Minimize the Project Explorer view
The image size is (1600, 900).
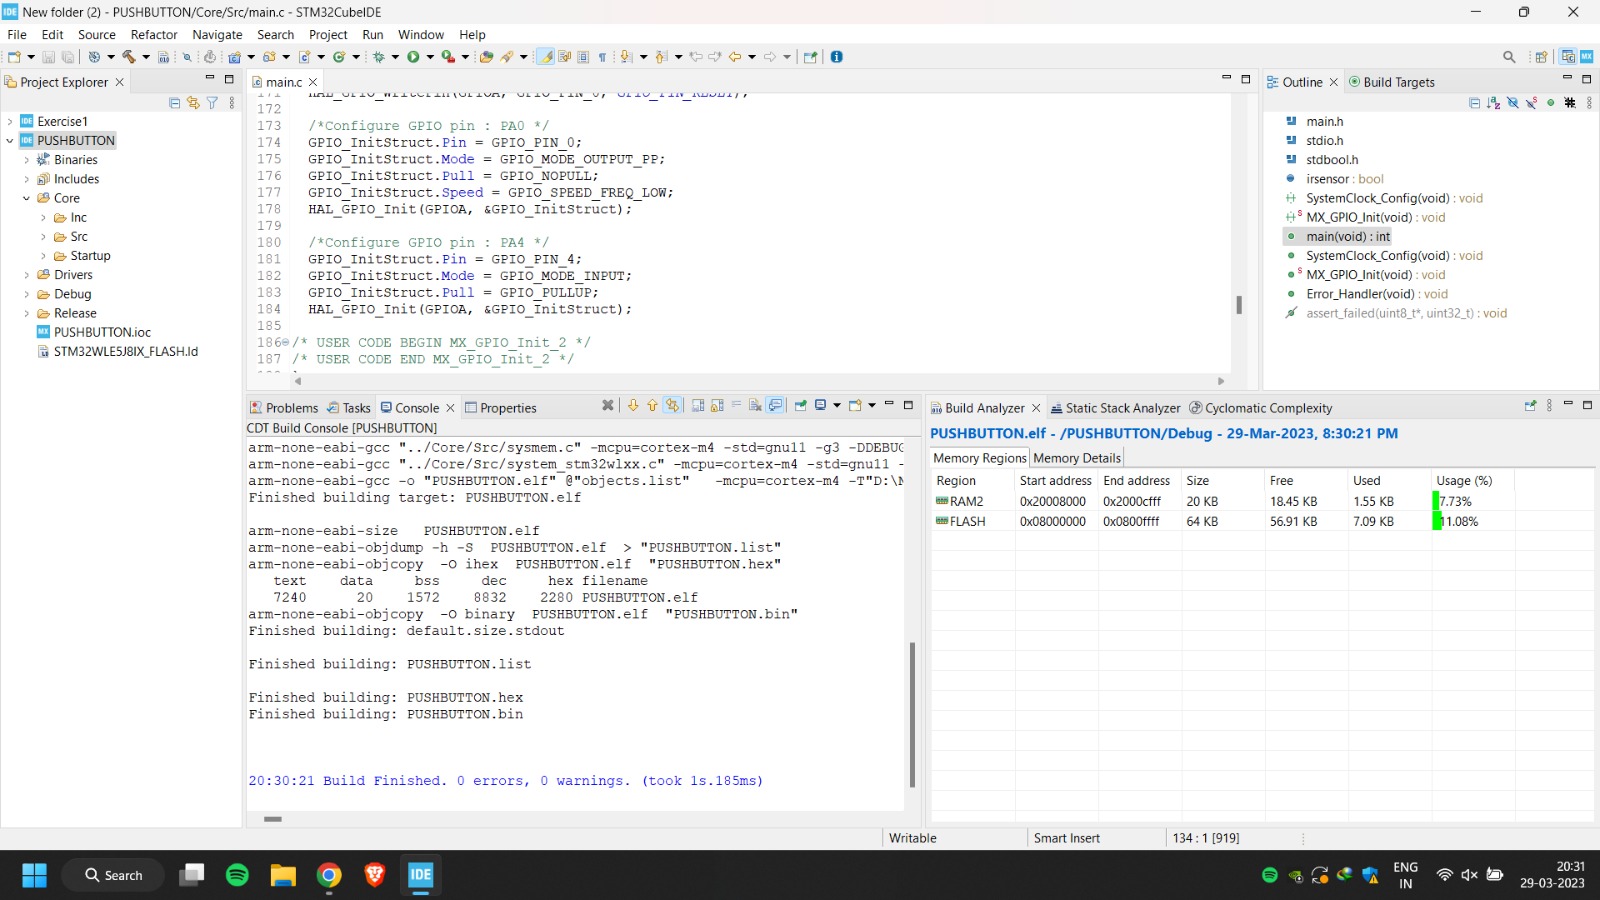[210, 78]
